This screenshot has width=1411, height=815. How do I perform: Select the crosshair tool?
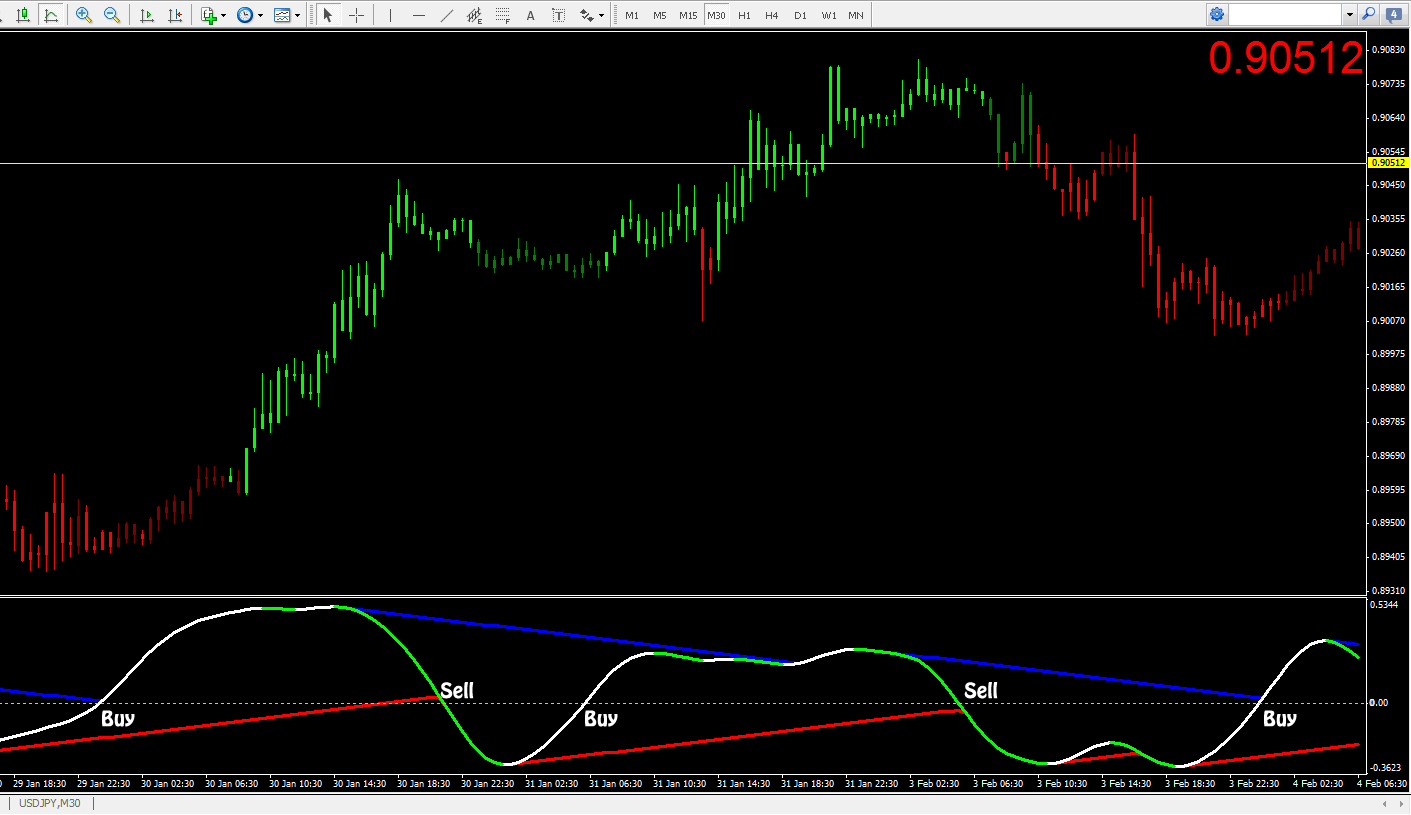(x=356, y=15)
